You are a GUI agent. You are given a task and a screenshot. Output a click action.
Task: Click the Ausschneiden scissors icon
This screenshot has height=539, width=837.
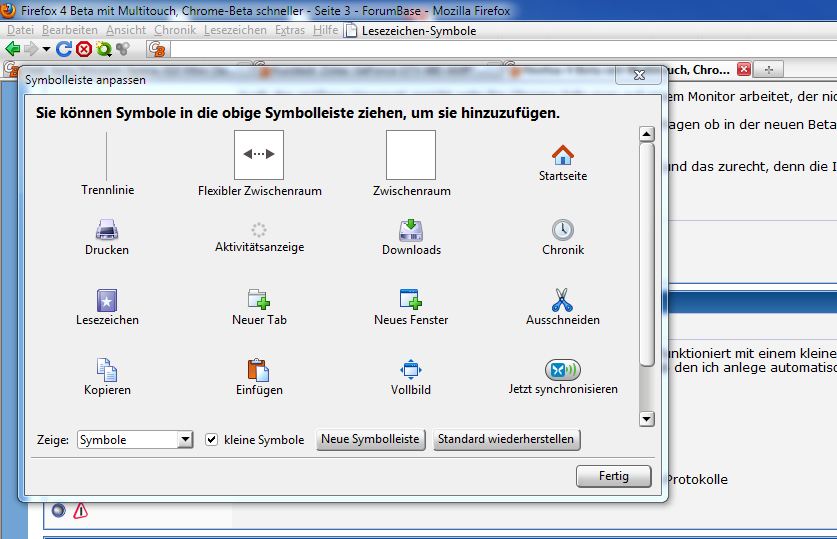click(563, 300)
